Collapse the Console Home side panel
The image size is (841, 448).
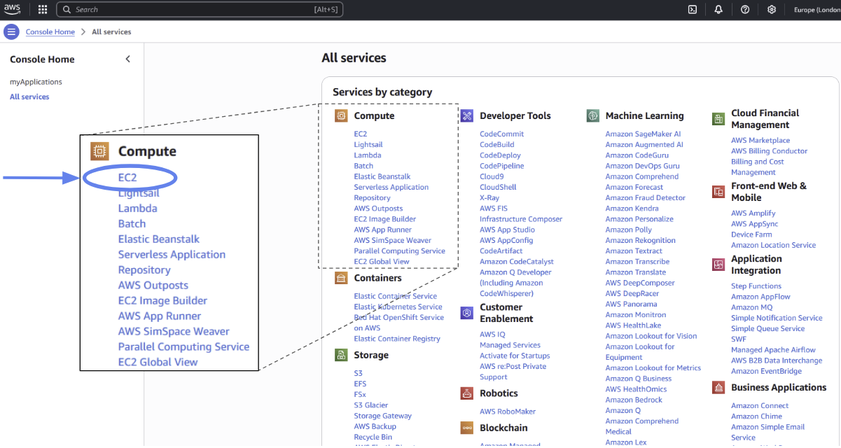coord(128,59)
